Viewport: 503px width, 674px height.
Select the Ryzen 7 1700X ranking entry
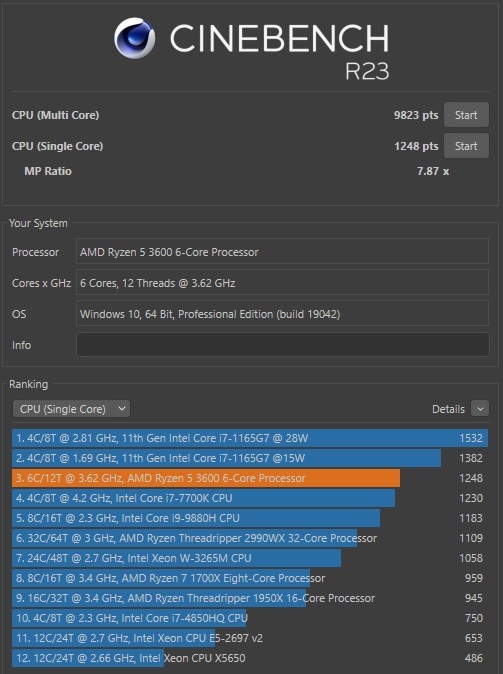pos(250,578)
